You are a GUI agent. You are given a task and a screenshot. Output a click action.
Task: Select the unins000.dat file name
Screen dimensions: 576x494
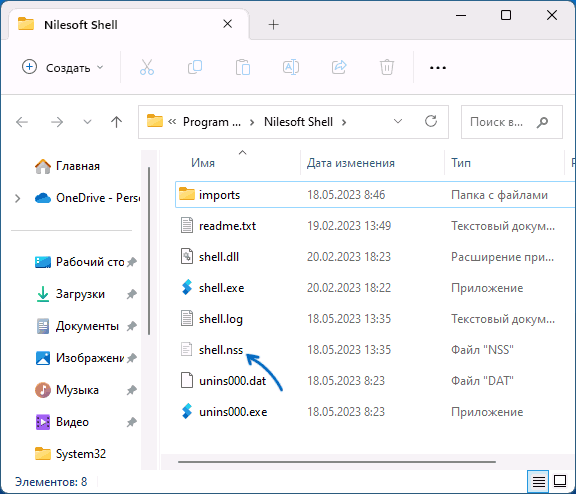(233, 381)
